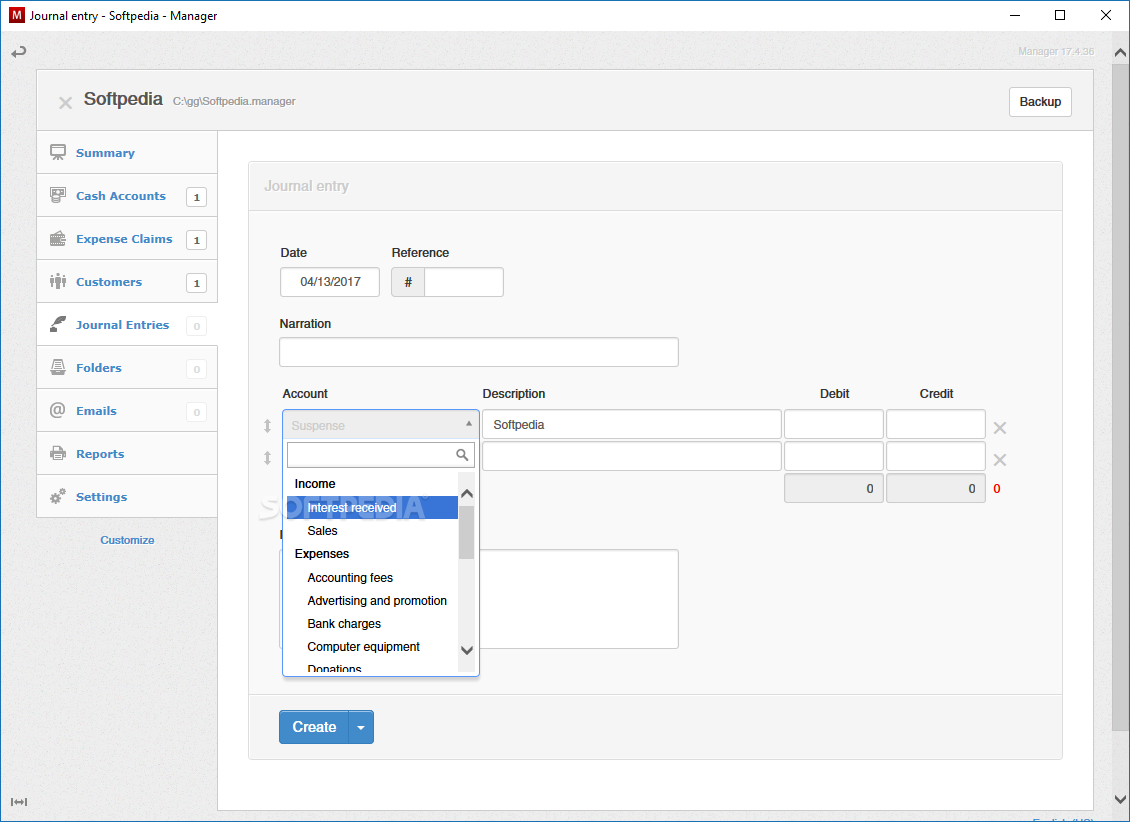
Task: Open the Emails tab
Action: tap(127, 411)
